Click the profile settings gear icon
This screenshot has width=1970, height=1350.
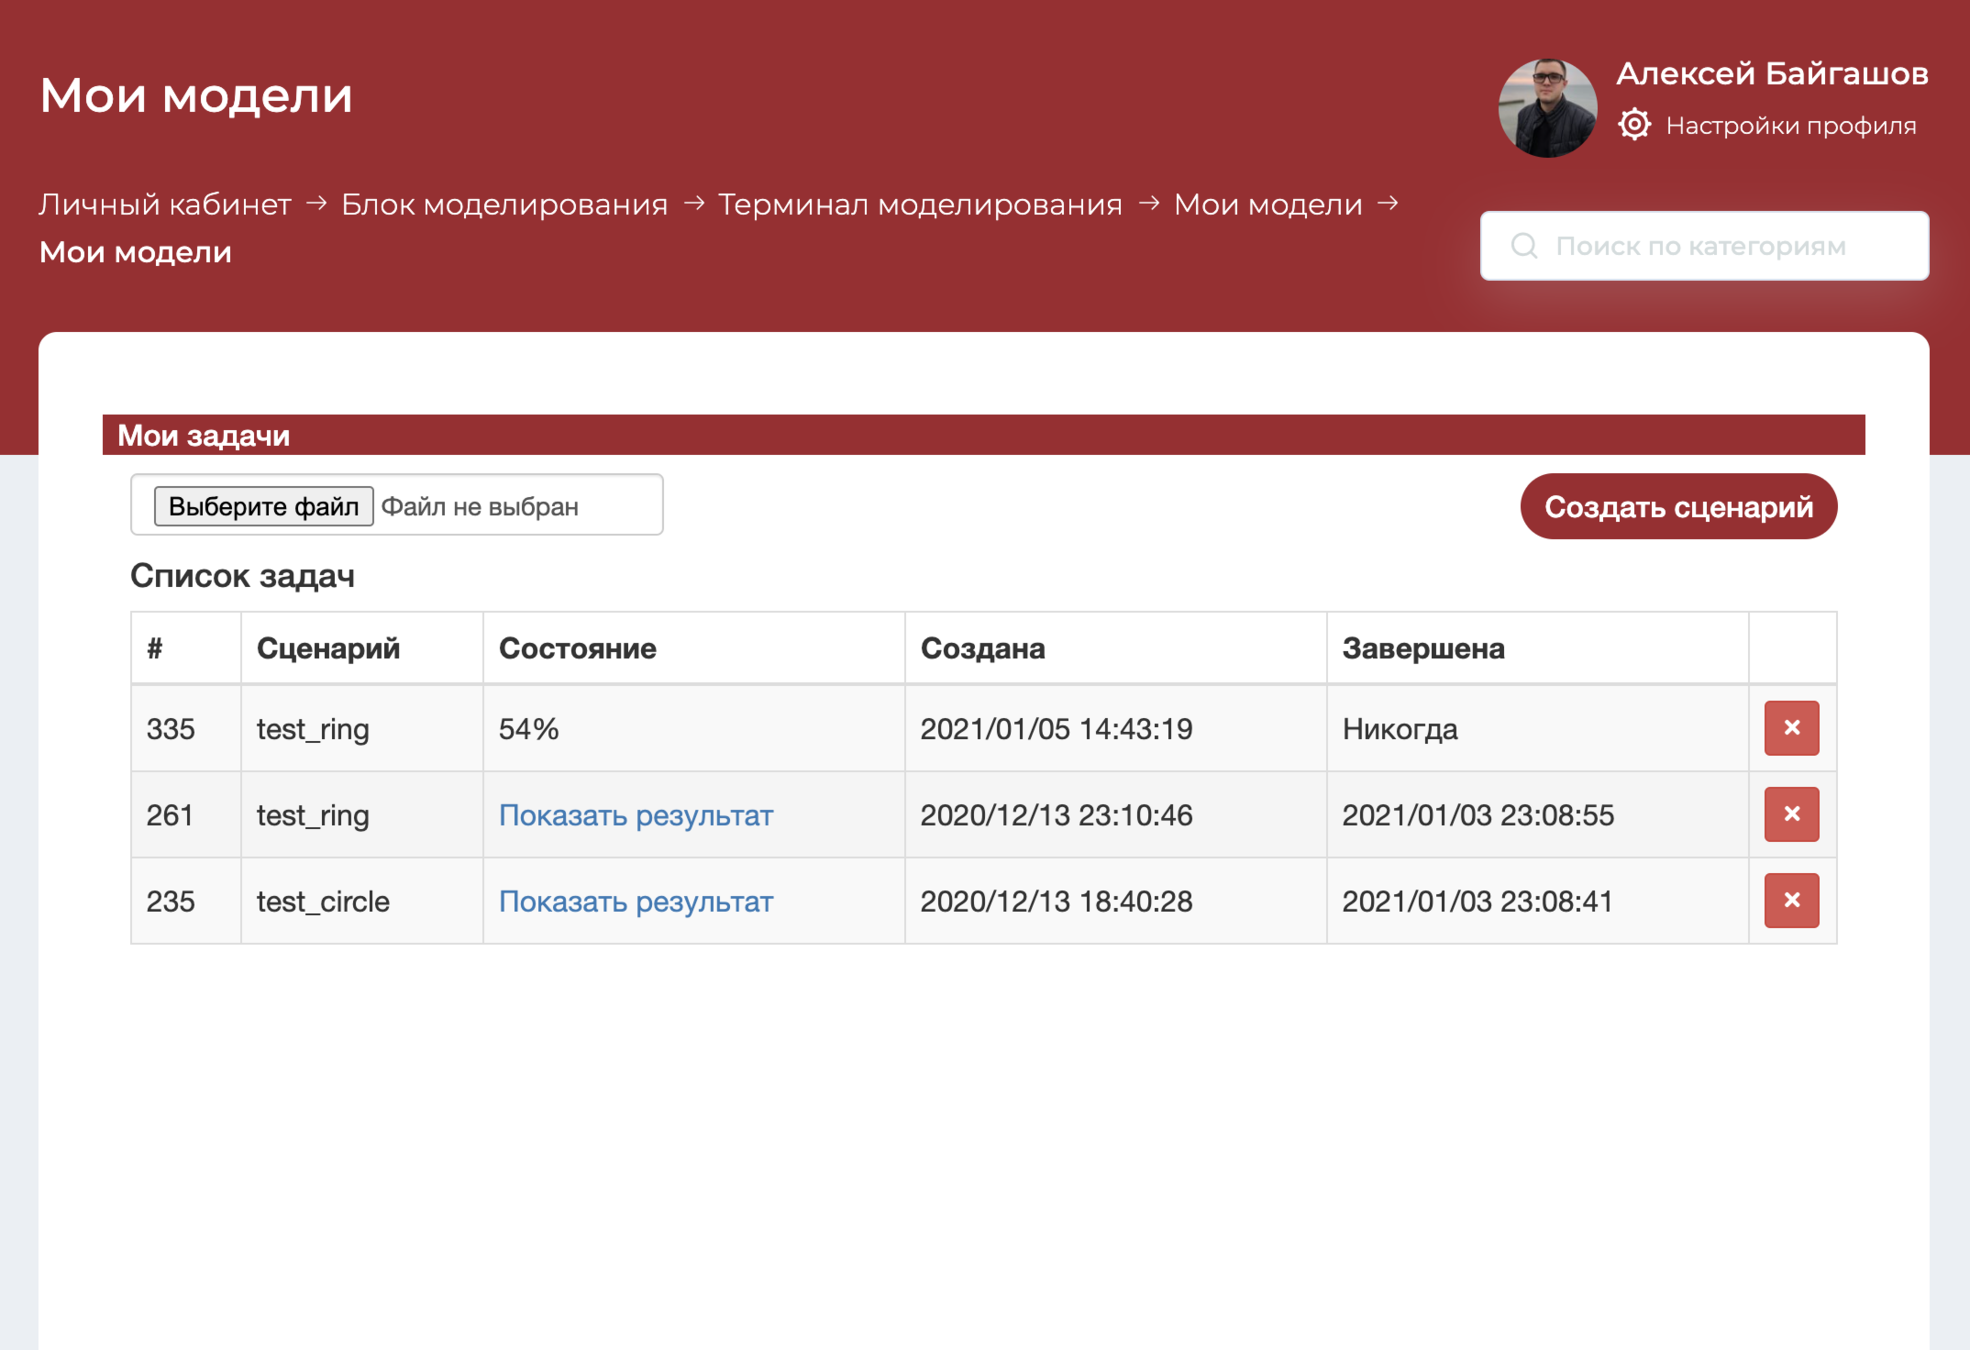(1634, 125)
